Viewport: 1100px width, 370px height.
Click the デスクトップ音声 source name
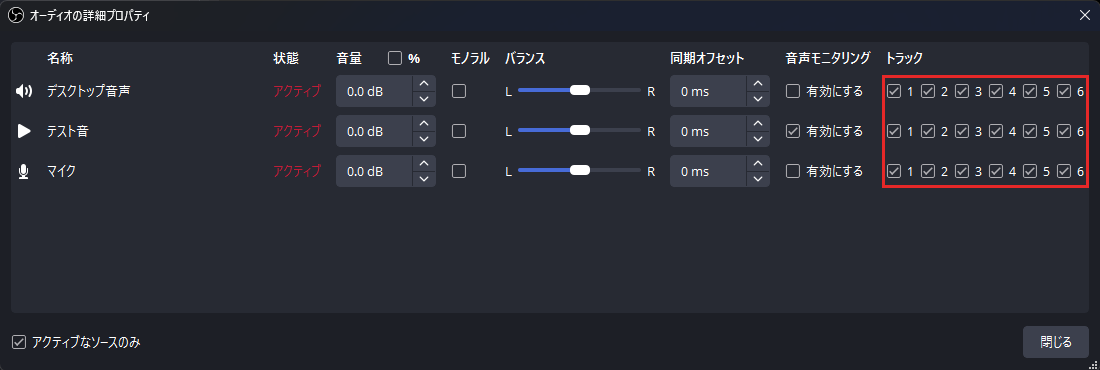(88, 91)
